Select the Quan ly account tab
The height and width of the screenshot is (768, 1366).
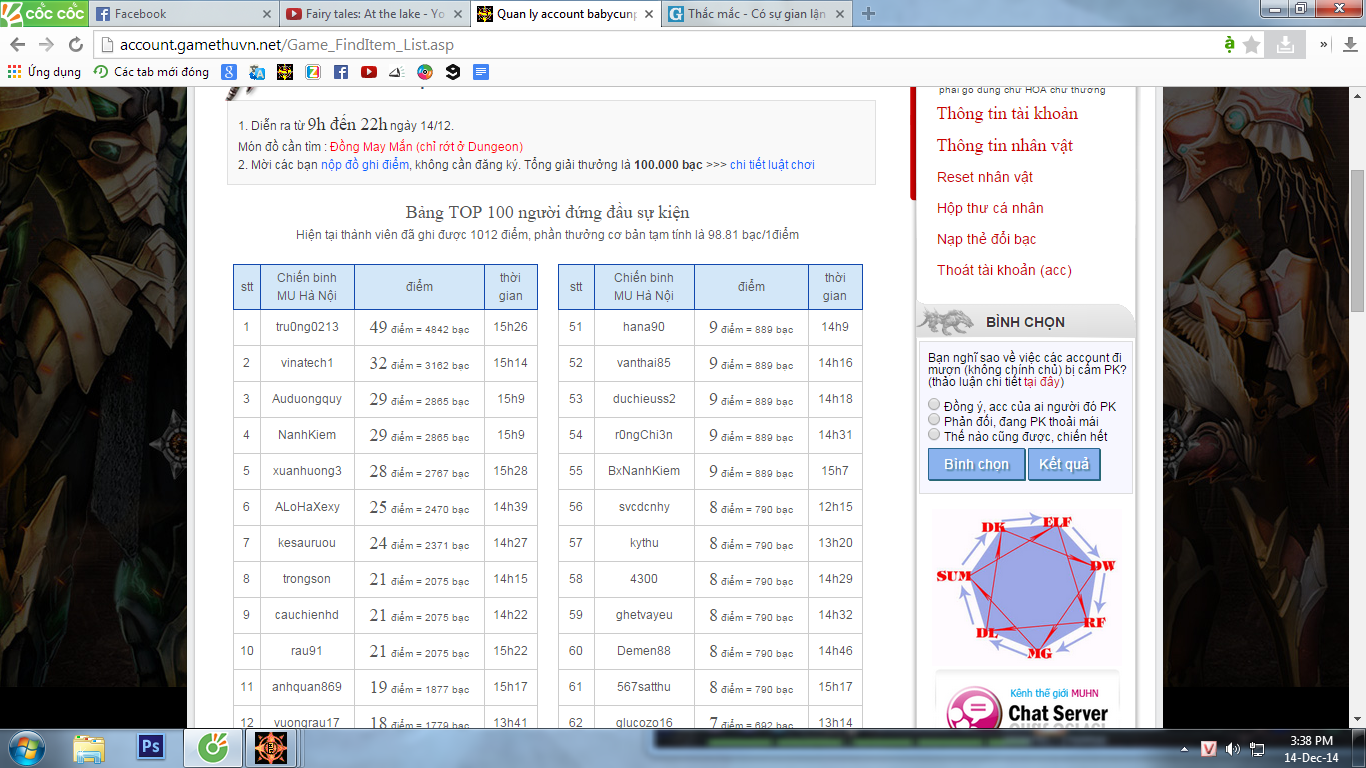565,14
